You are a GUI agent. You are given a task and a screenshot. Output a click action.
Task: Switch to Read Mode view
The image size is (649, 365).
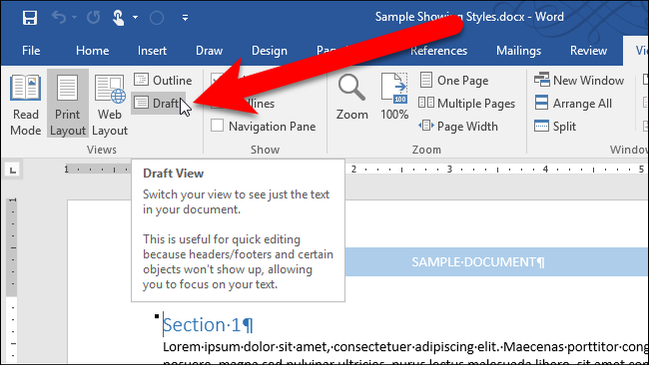click(x=25, y=104)
